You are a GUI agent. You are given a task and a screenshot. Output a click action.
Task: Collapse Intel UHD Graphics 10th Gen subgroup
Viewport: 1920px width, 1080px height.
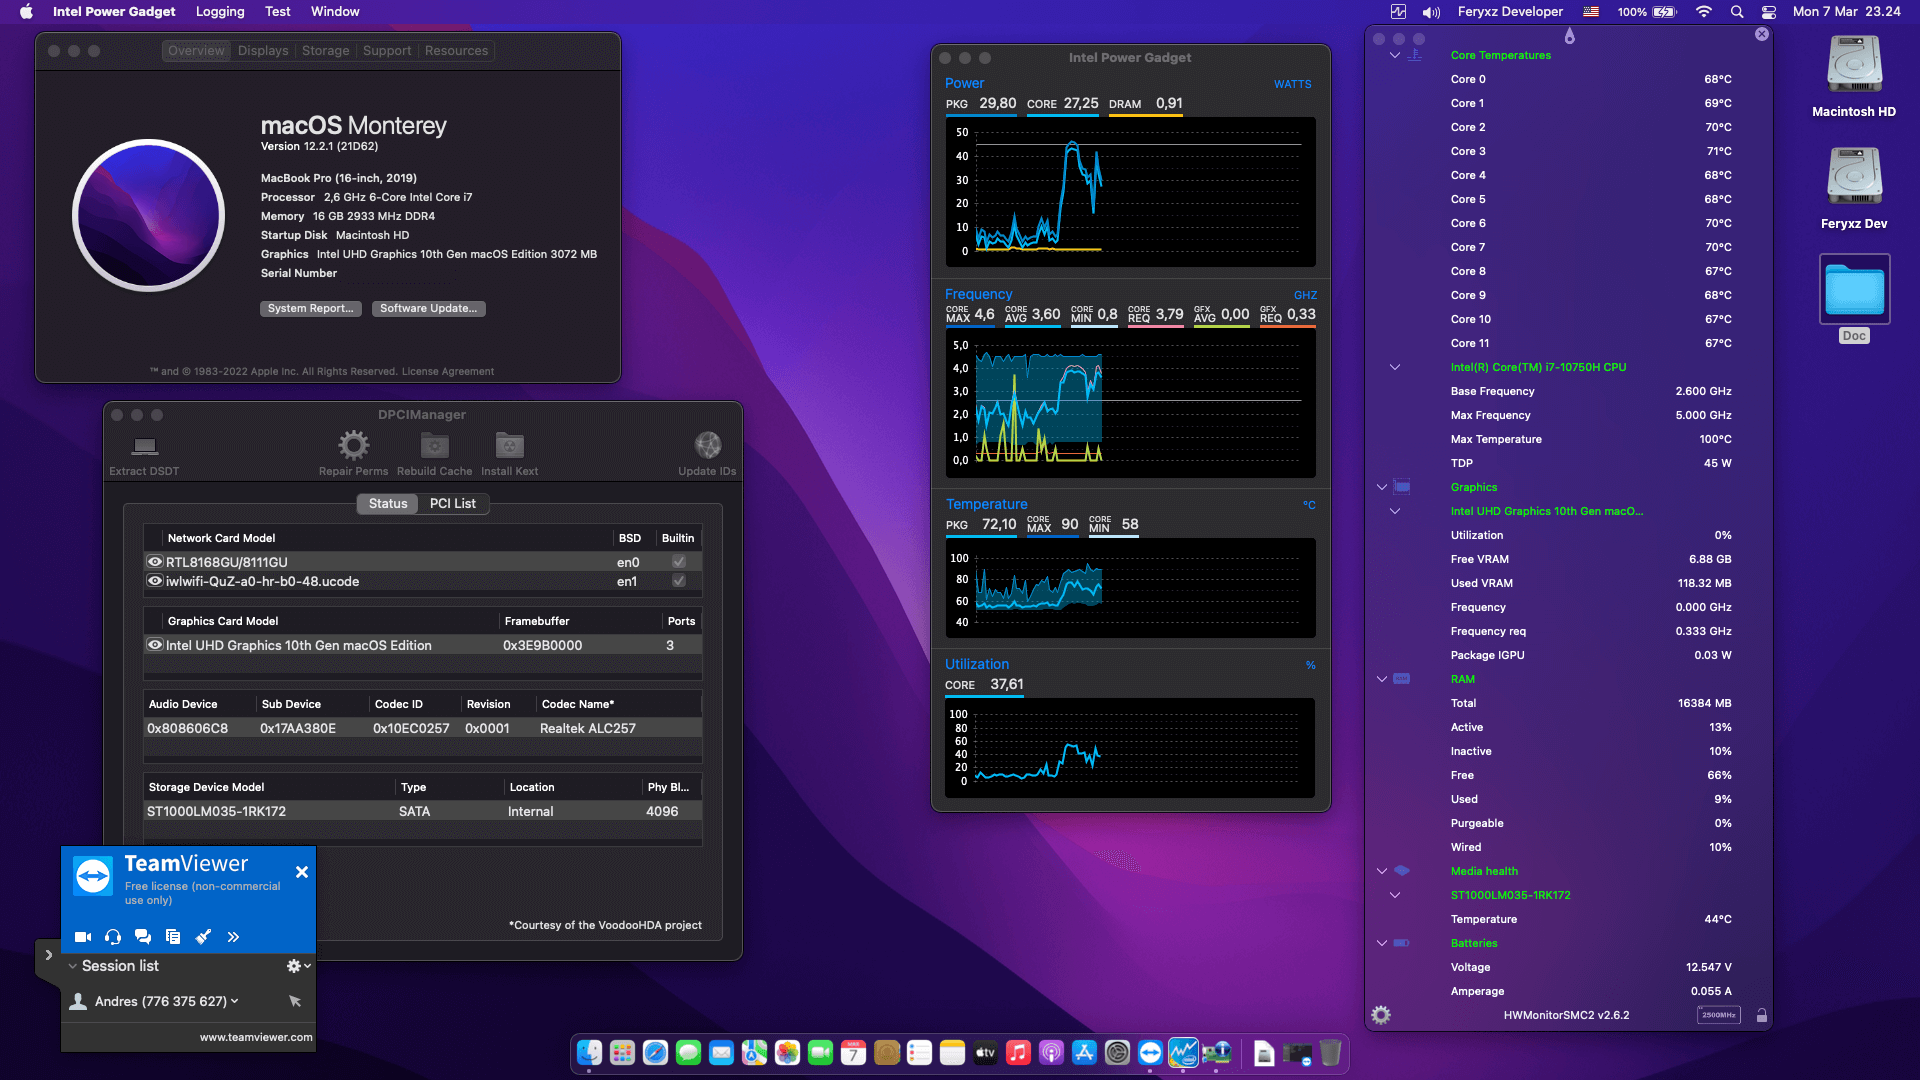click(x=1395, y=511)
